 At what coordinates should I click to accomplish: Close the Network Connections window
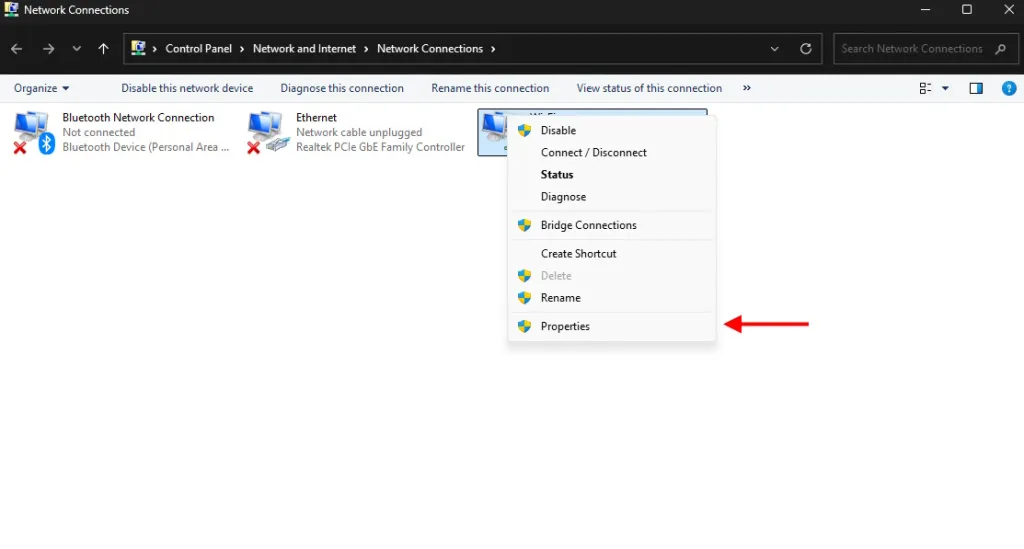coord(1009,10)
